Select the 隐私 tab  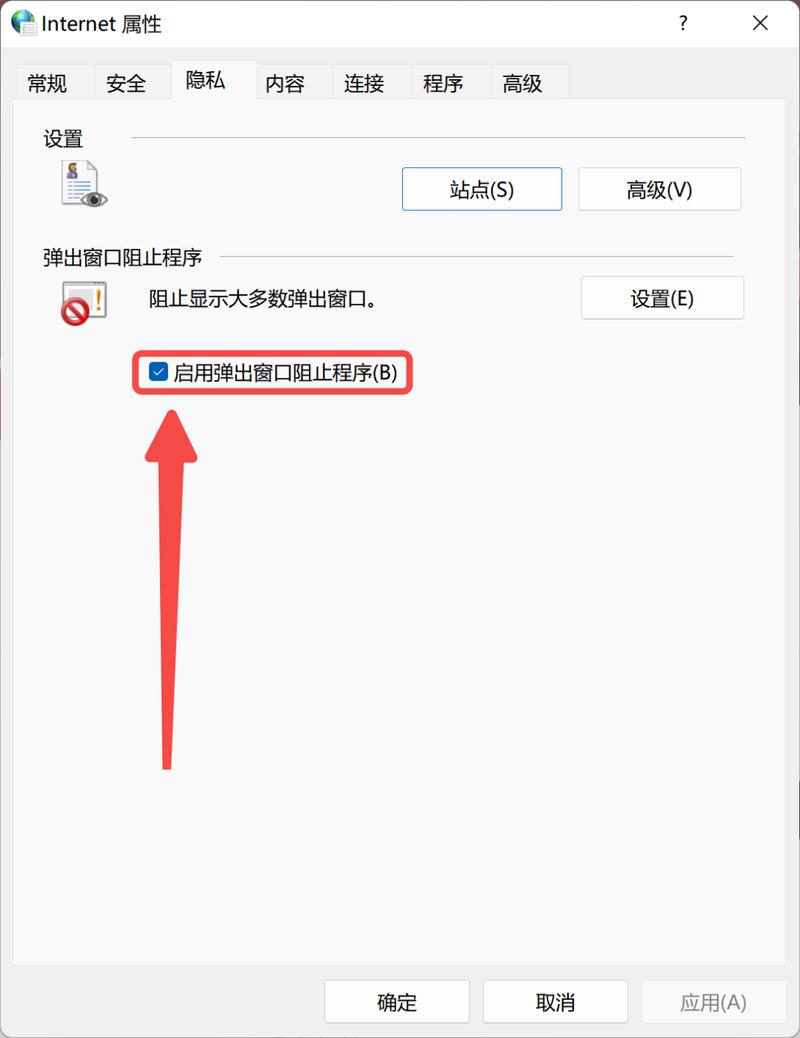pos(205,80)
